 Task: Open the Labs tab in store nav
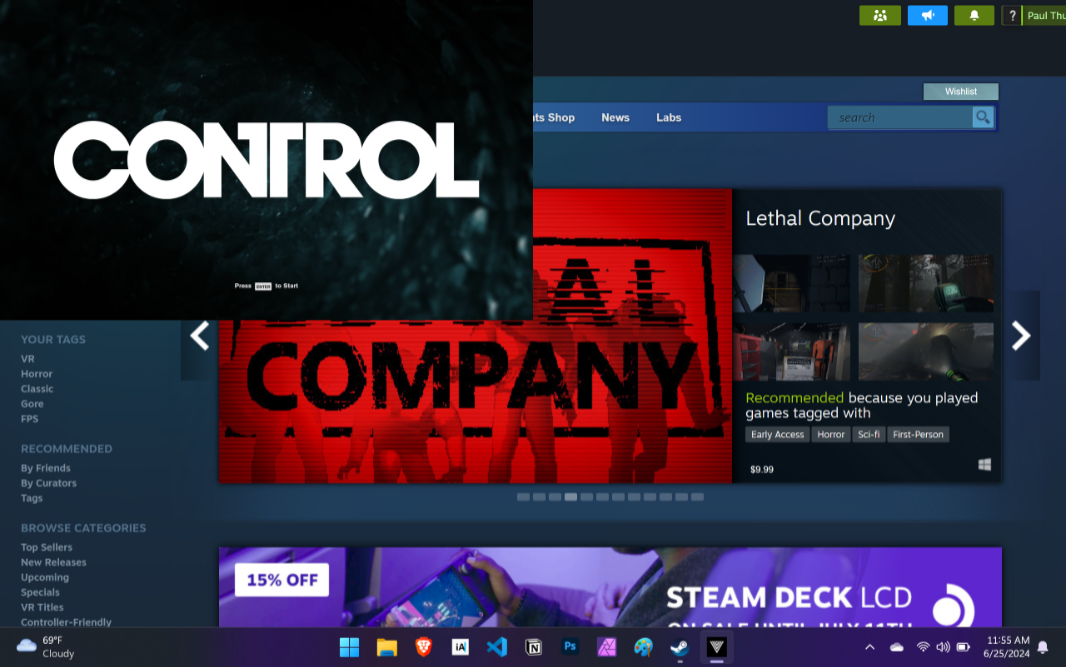(x=669, y=118)
